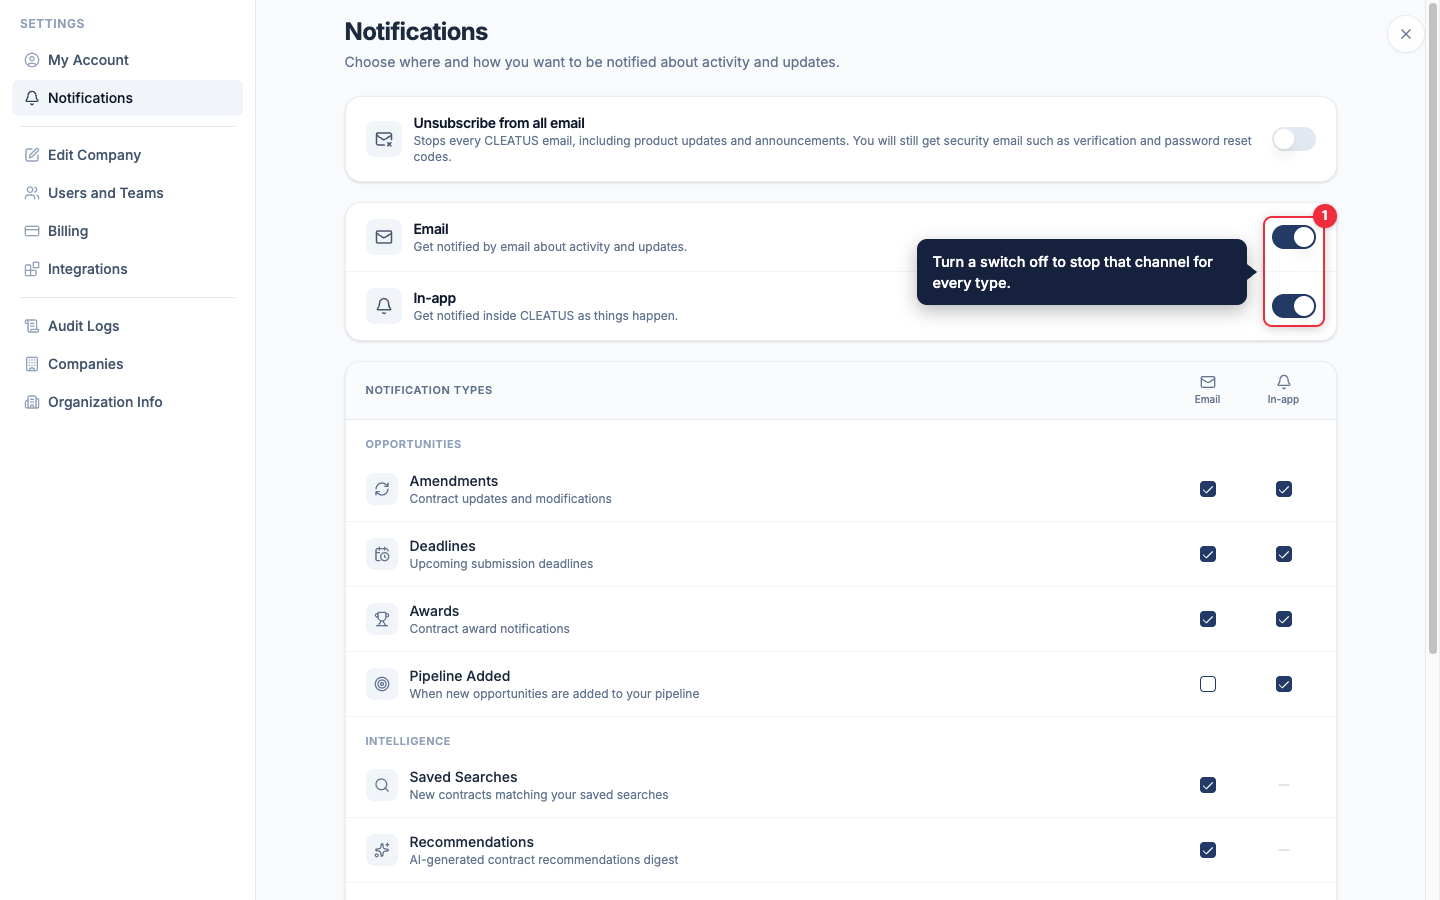Click the Billing card icon
This screenshot has height=900, width=1440.
(x=32, y=231)
